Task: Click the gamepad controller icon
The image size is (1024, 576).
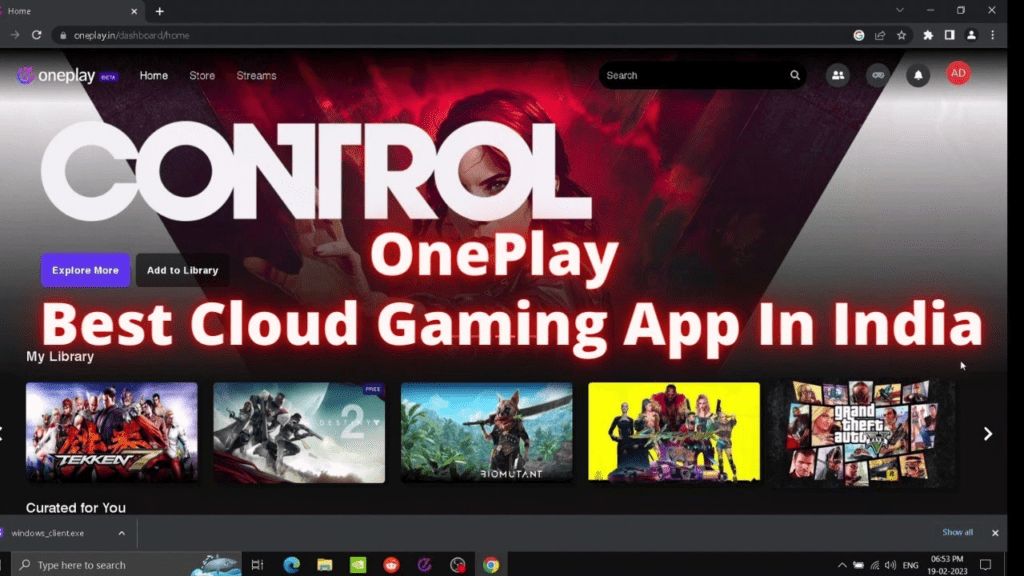Action: 877,75
